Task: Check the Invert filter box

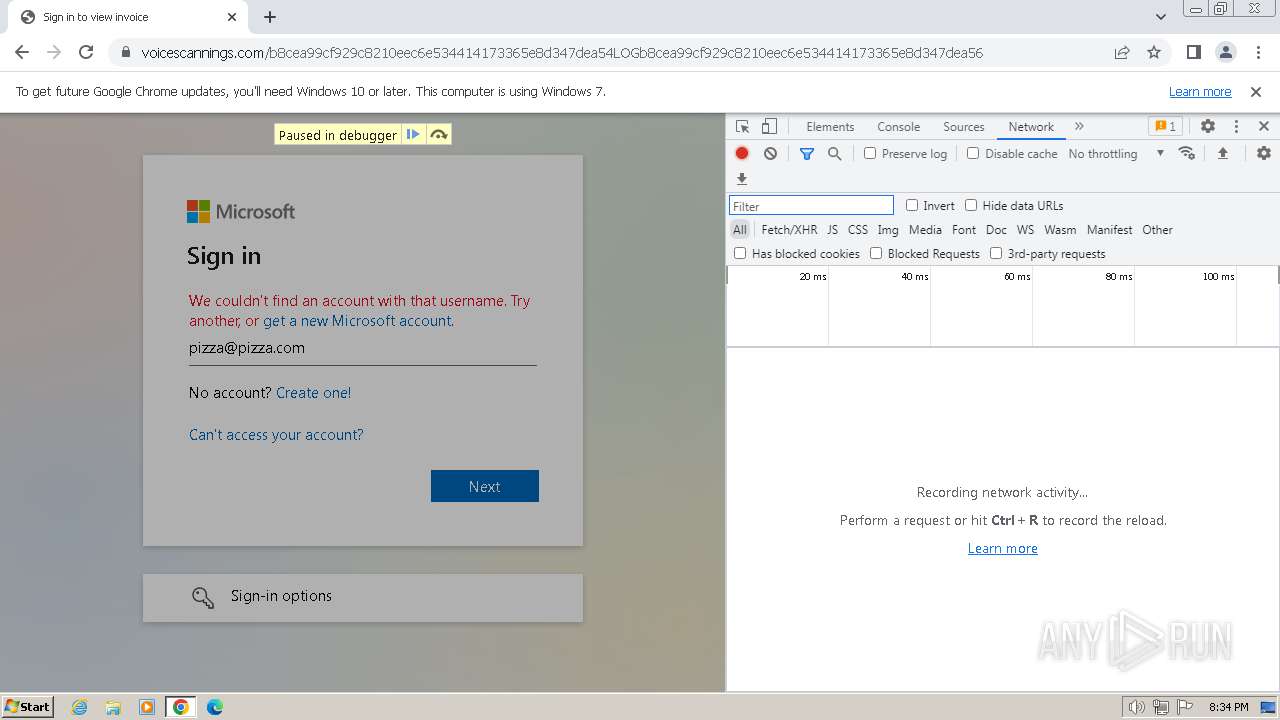Action: [912, 205]
